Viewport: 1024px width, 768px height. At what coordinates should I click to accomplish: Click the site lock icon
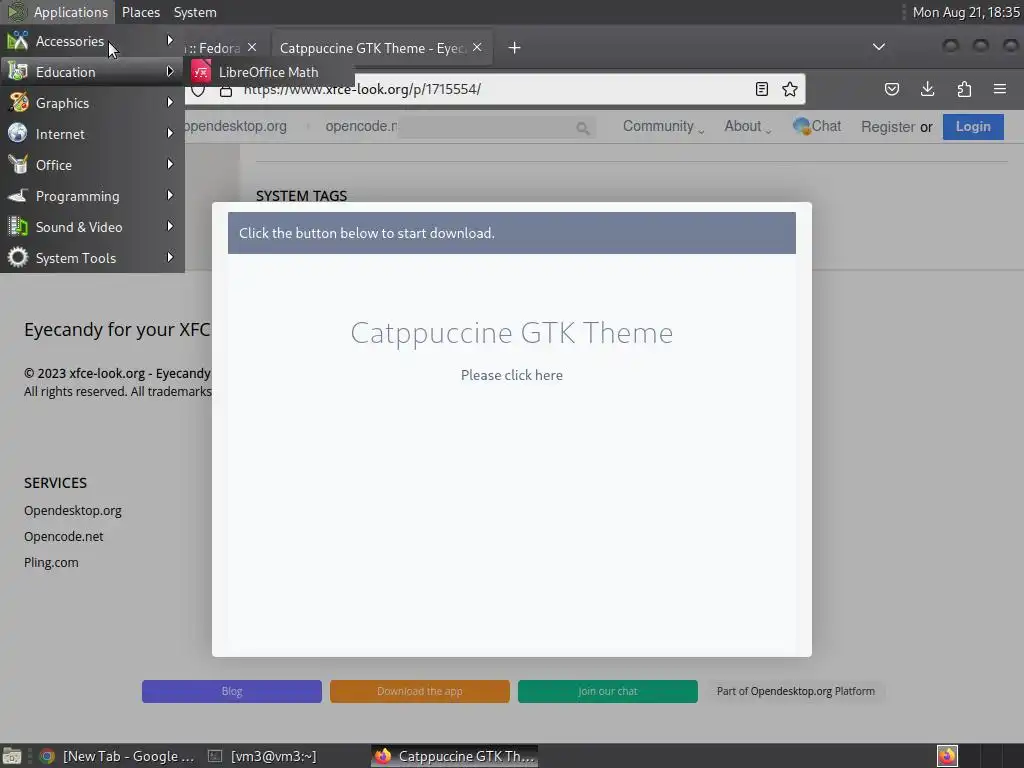(x=226, y=90)
